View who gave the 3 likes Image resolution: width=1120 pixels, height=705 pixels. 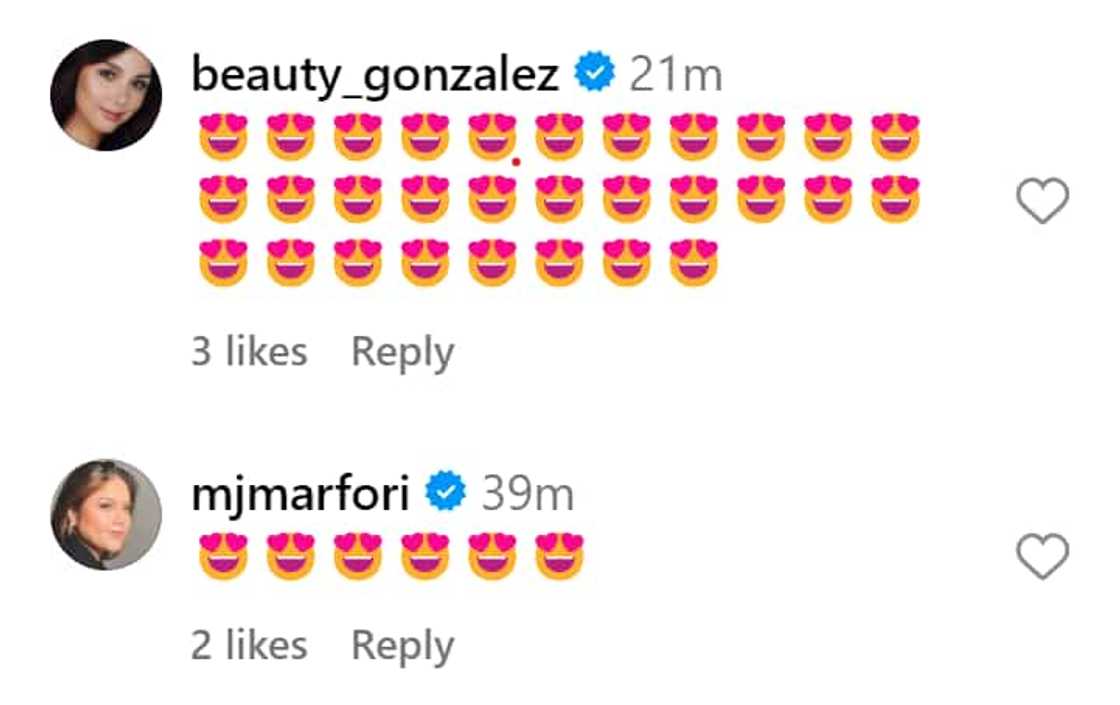coord(249,352)
